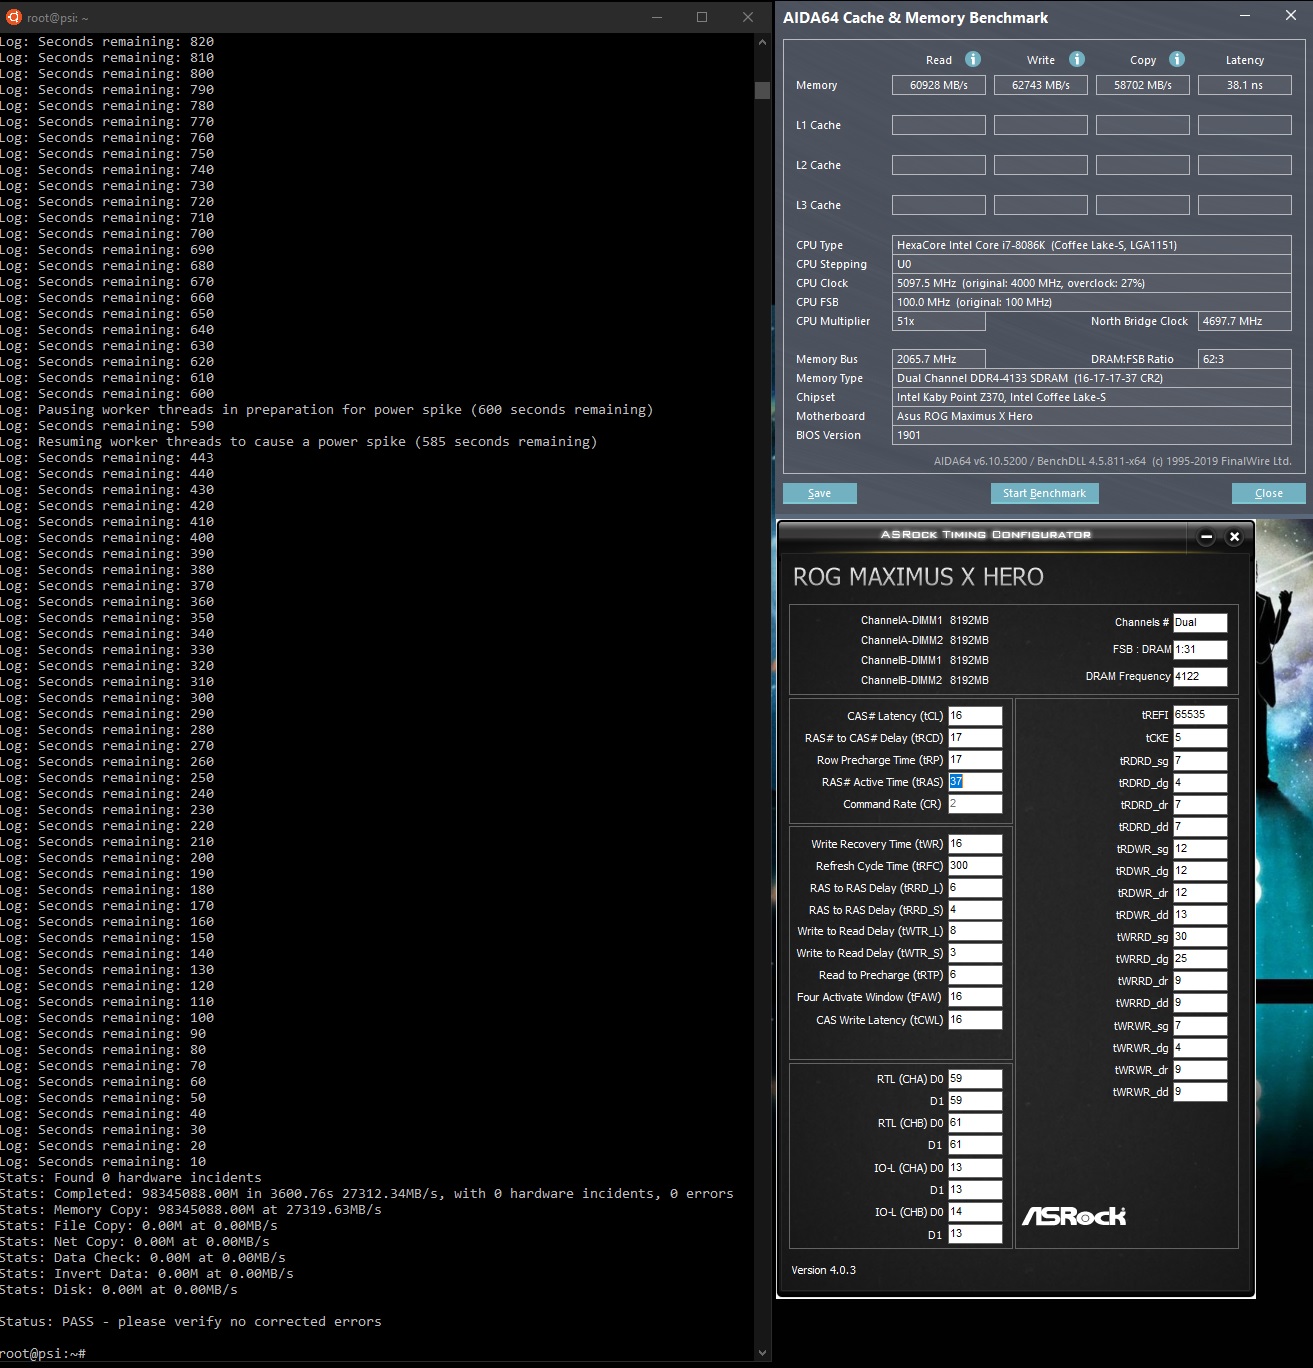
Task: Click the tRRD_L RAS to RAS Delay field
Action: tap(975, 888)
